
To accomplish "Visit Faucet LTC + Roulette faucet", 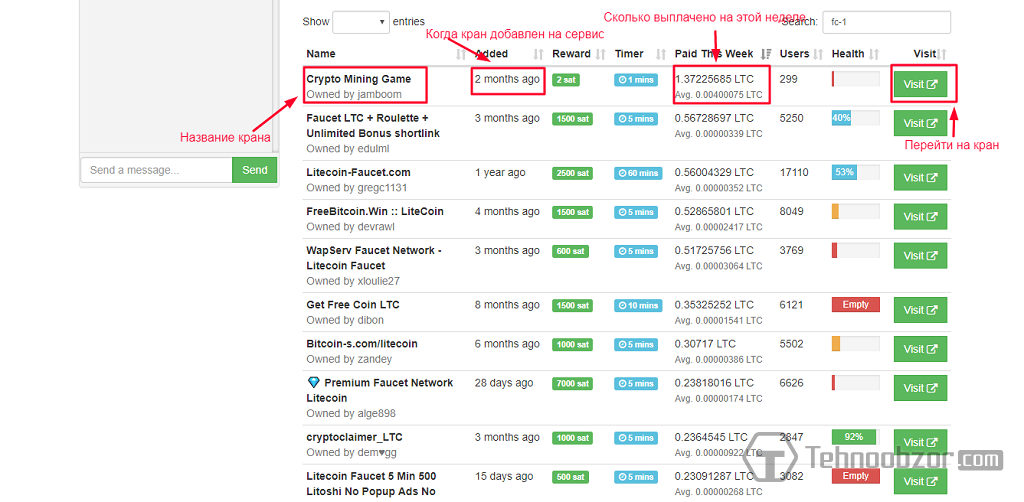I will [920, 123].
